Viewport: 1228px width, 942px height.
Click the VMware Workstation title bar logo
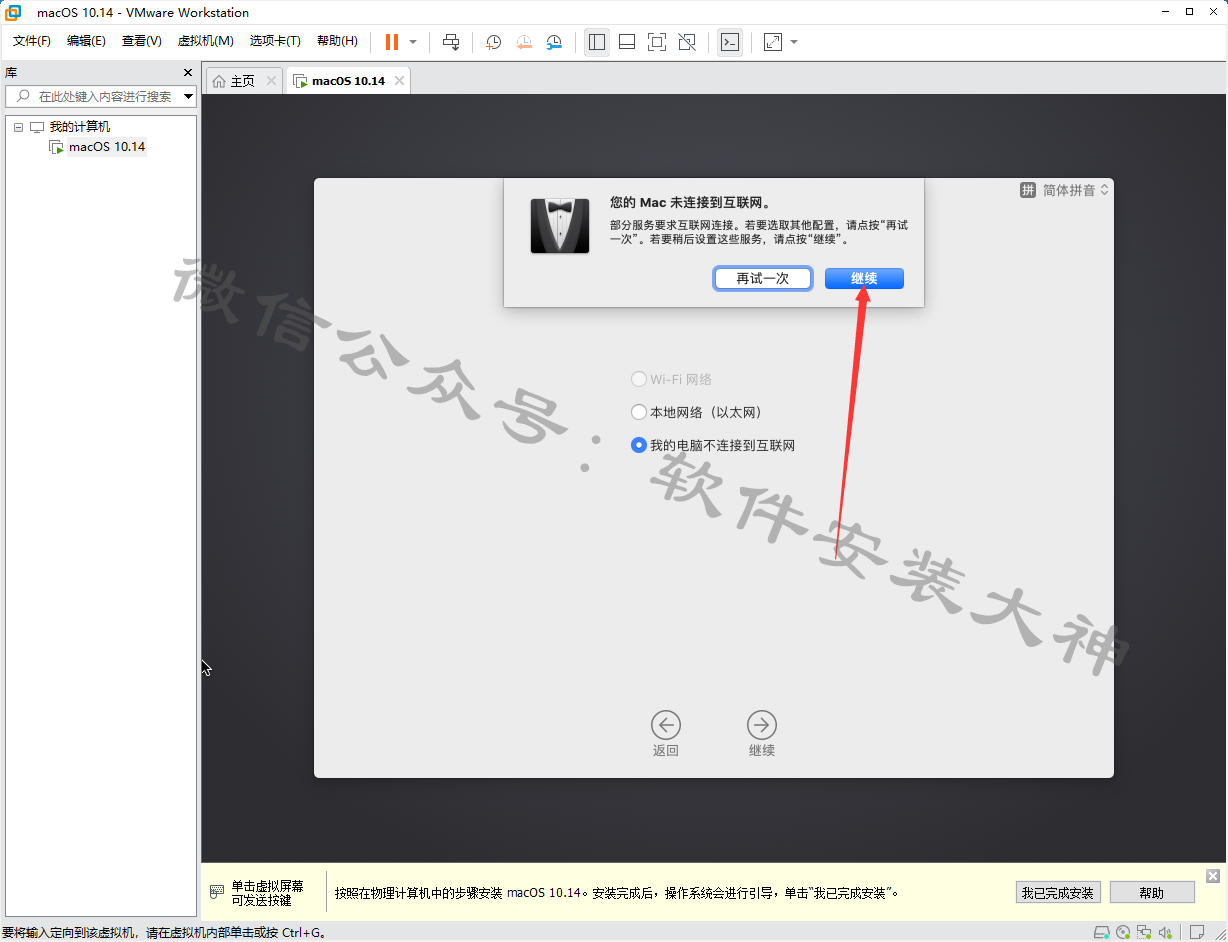pos(14,12)
